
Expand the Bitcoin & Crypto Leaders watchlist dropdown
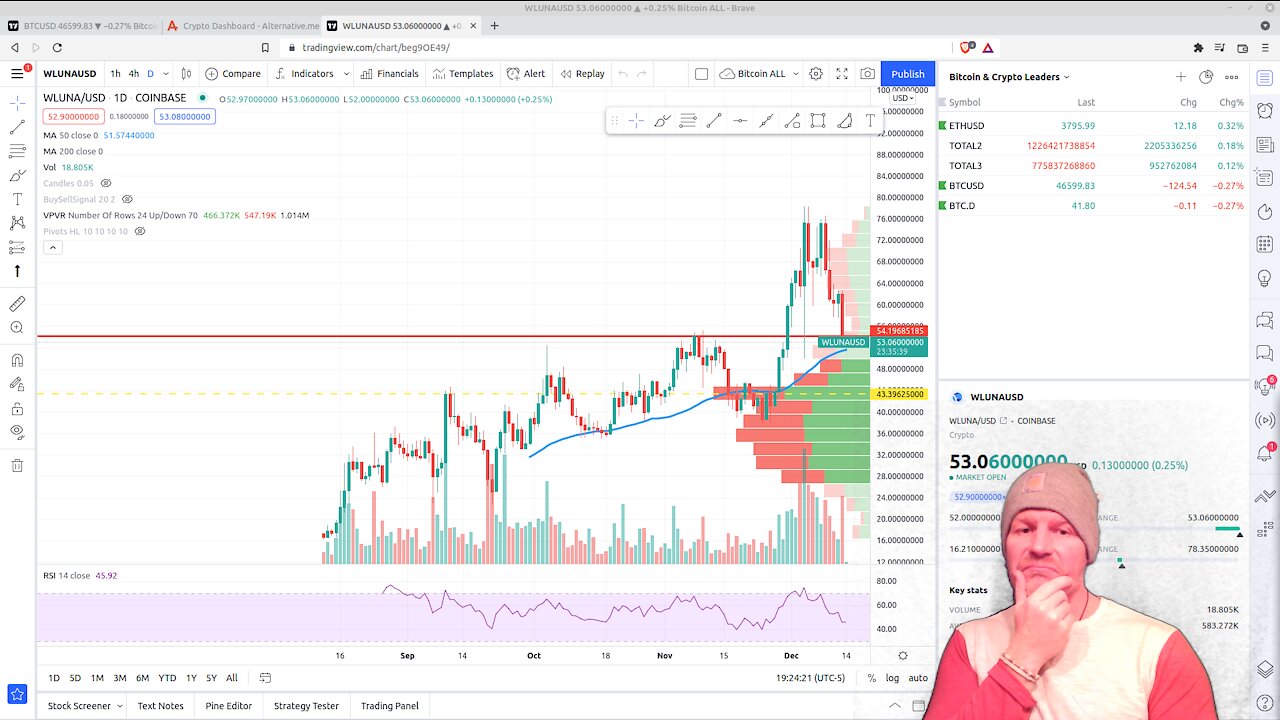coord(1009,76)
